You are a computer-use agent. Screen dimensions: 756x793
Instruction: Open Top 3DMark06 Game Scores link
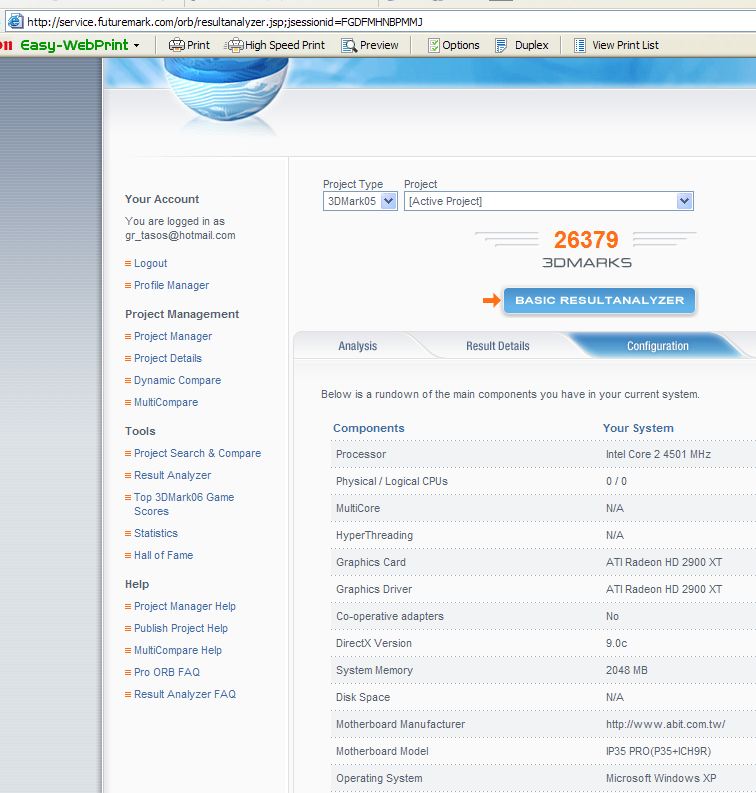[x=184, y=504]
